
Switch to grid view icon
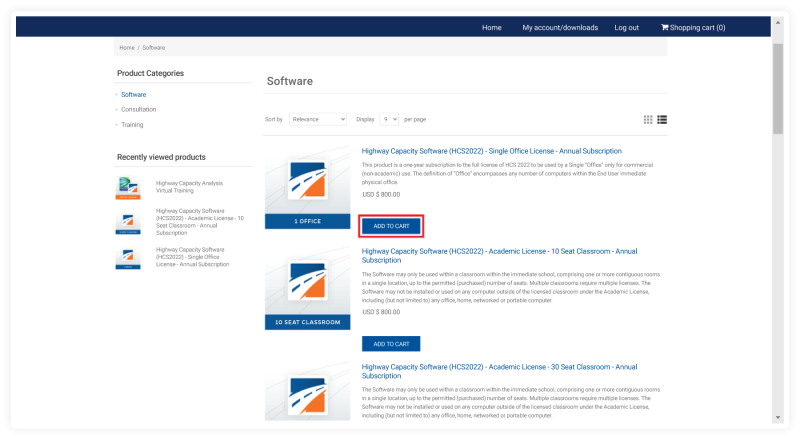click(x=648, y=119)
